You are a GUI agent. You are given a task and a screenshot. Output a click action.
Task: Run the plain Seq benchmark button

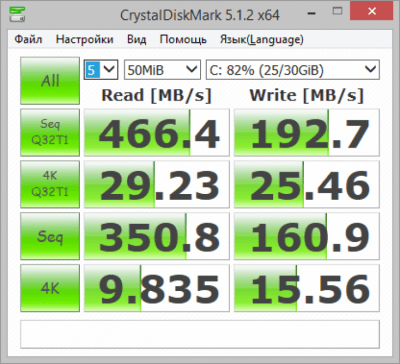(x=50, y=236)
